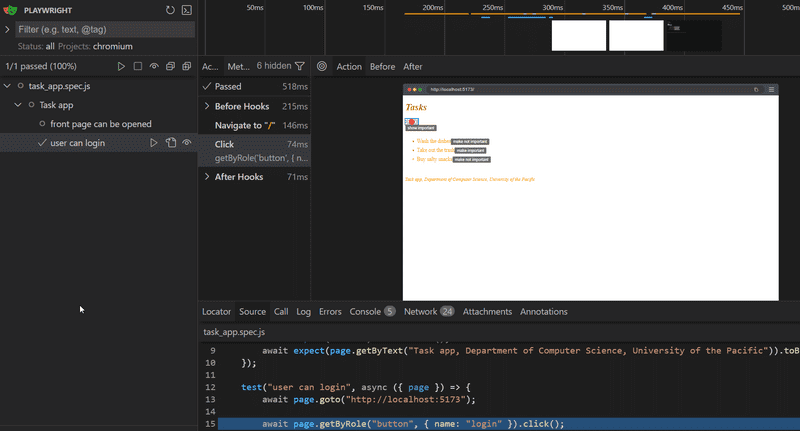Open the hidden actions filter icon

(x=300, y=66)
